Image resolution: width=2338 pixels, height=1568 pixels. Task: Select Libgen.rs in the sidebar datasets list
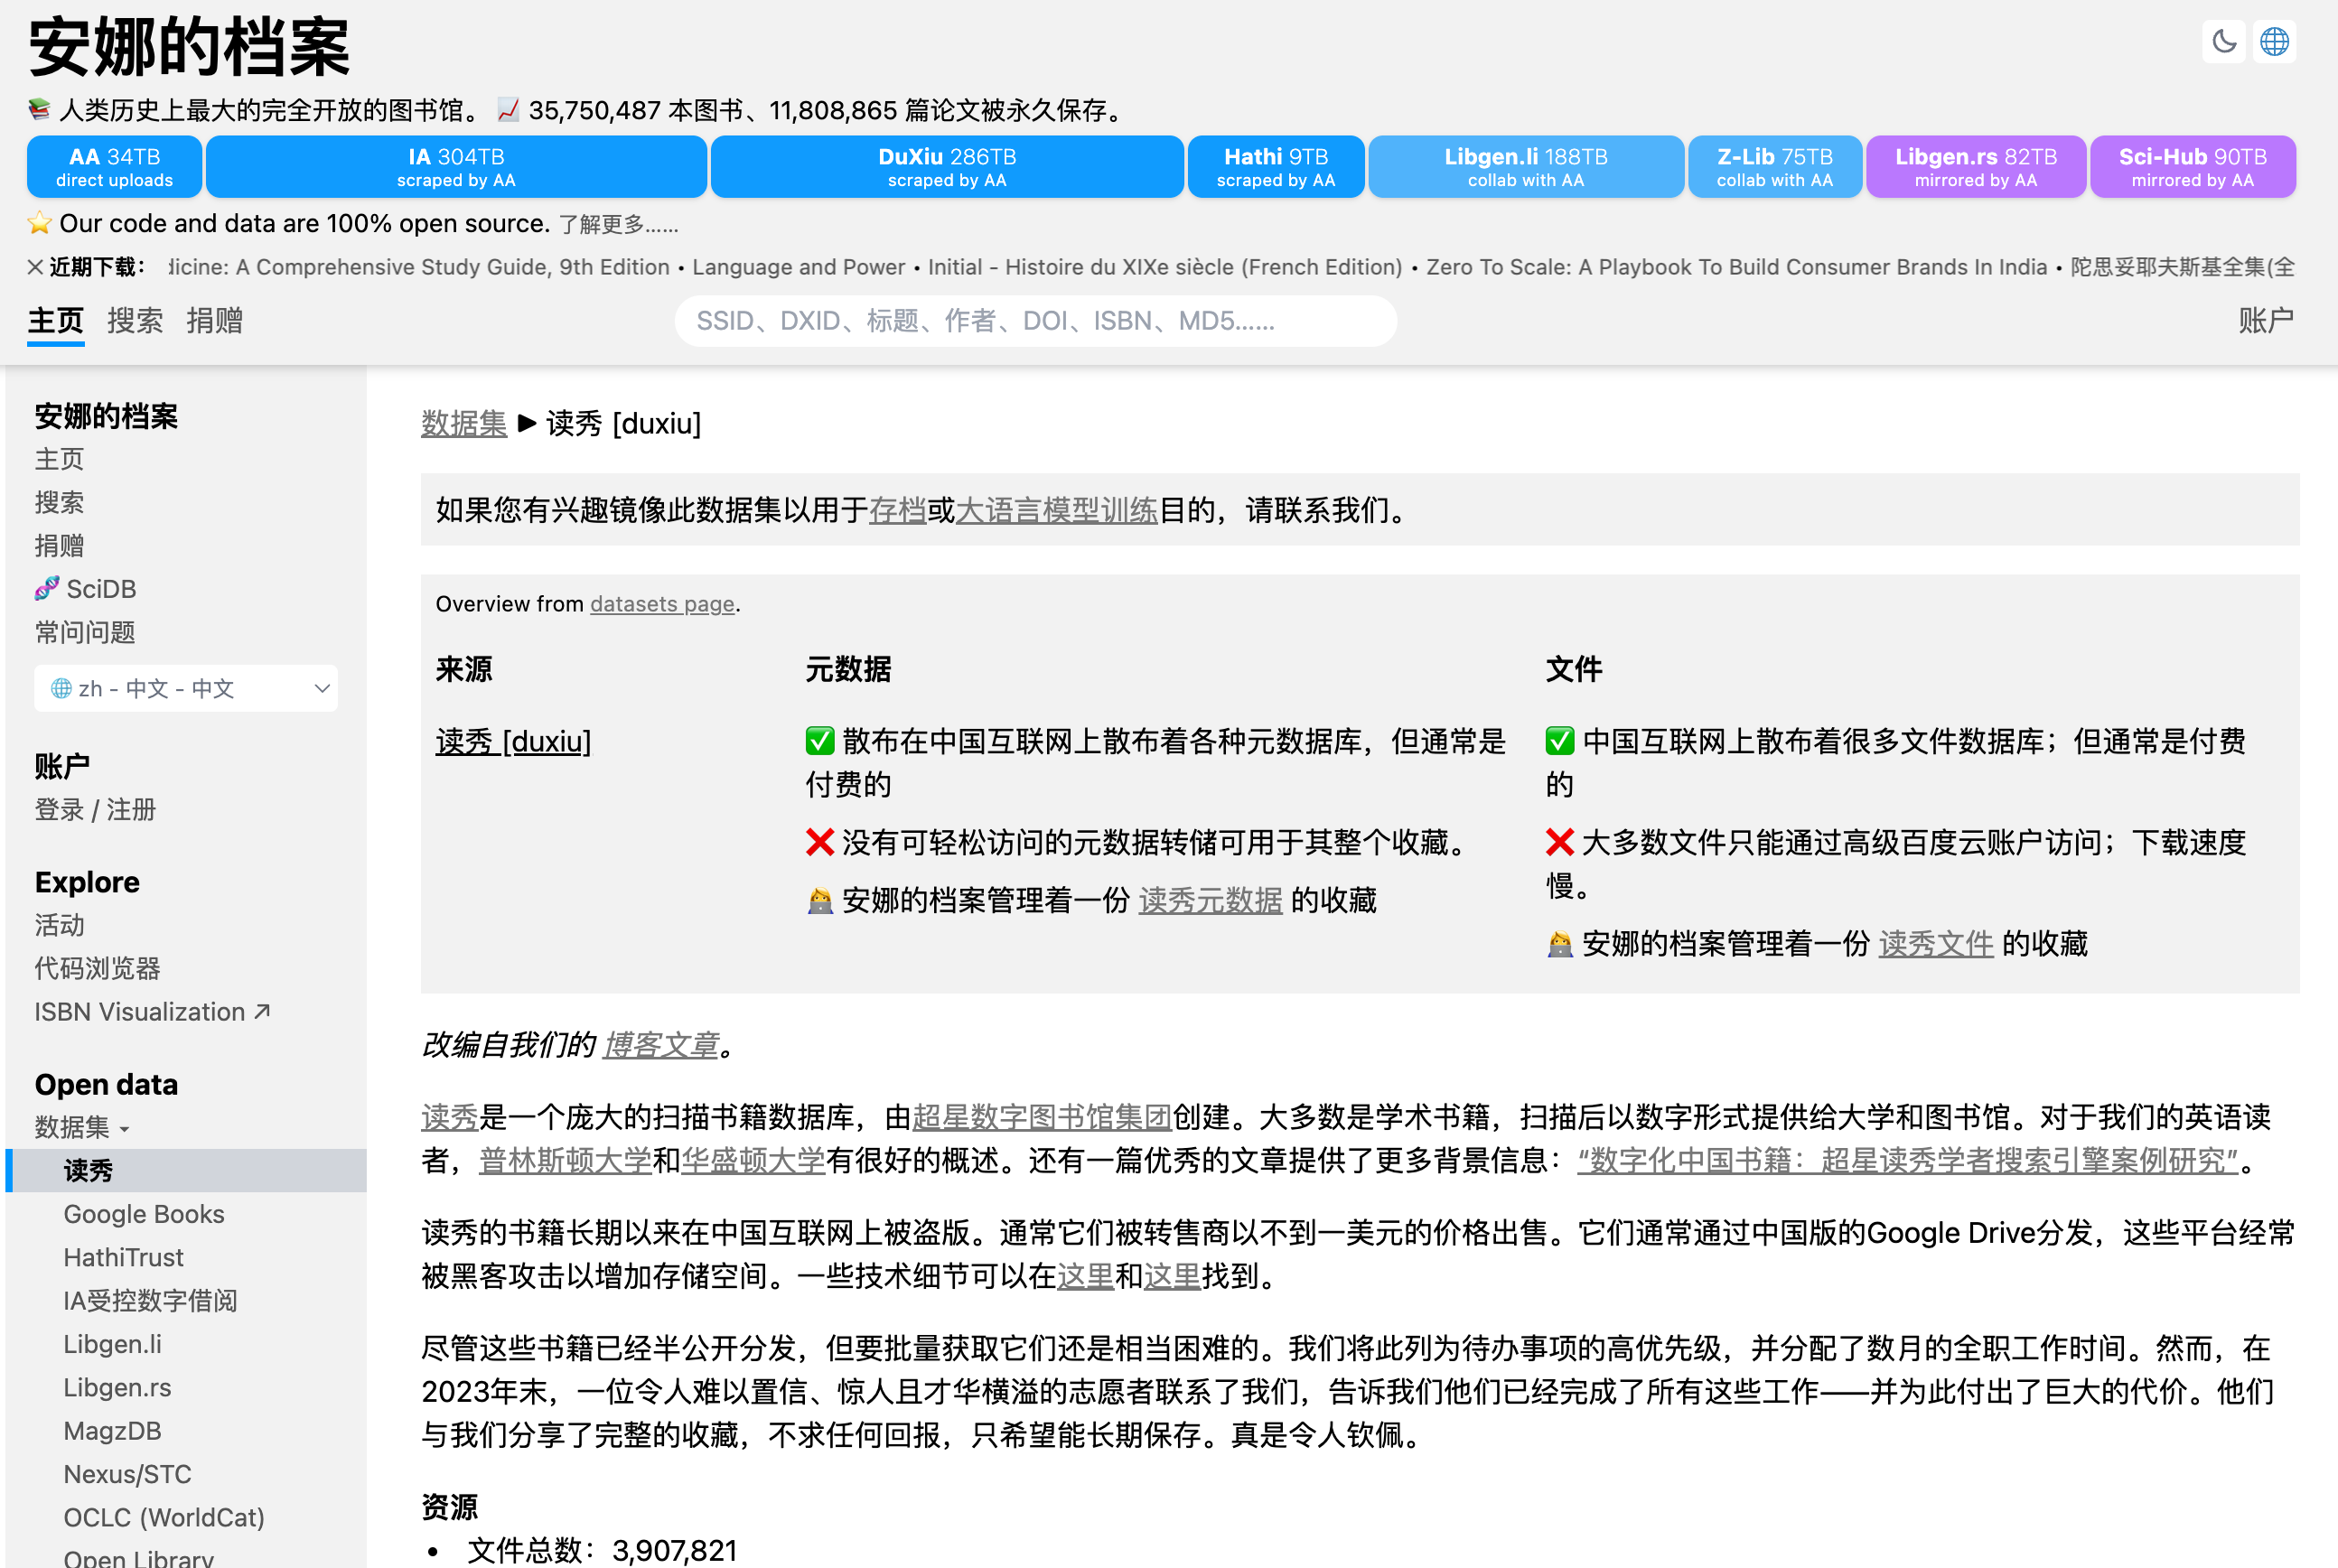pos(118,1388)
